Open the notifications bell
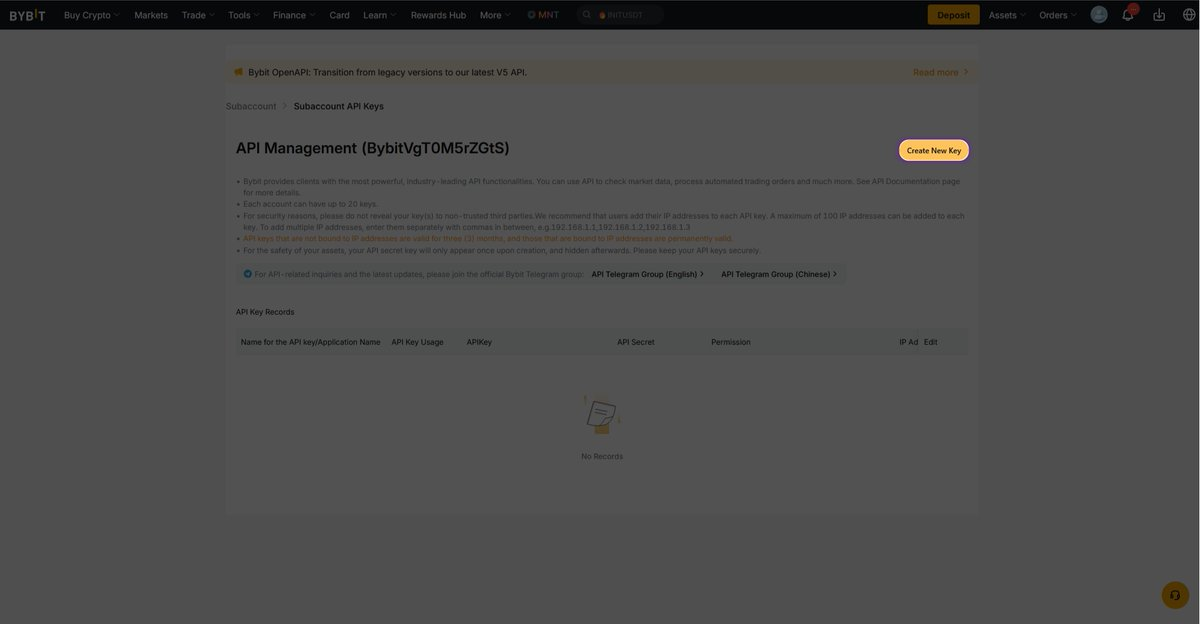 click(1128, 15)
